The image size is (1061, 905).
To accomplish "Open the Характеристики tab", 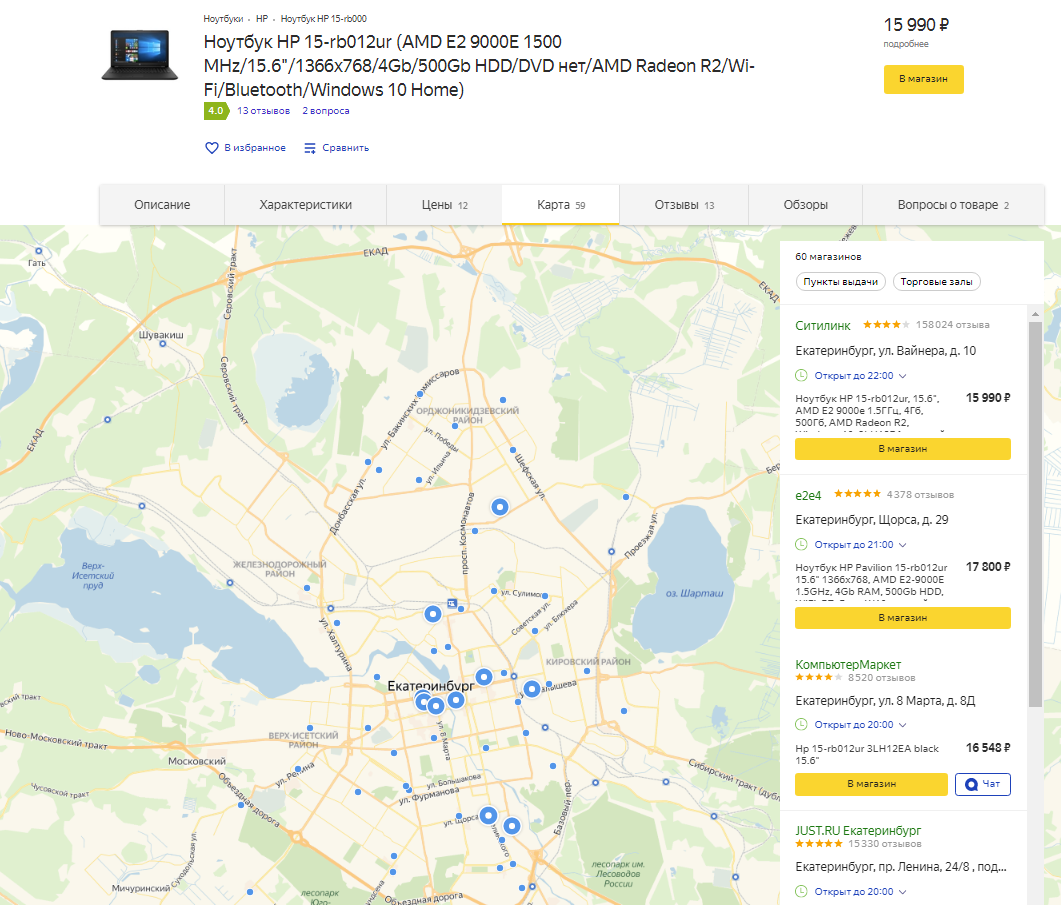I will [x=305, y=204].
